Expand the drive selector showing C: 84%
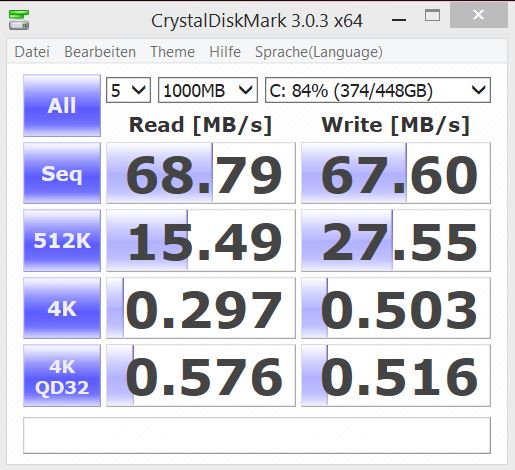 [378, 90]
